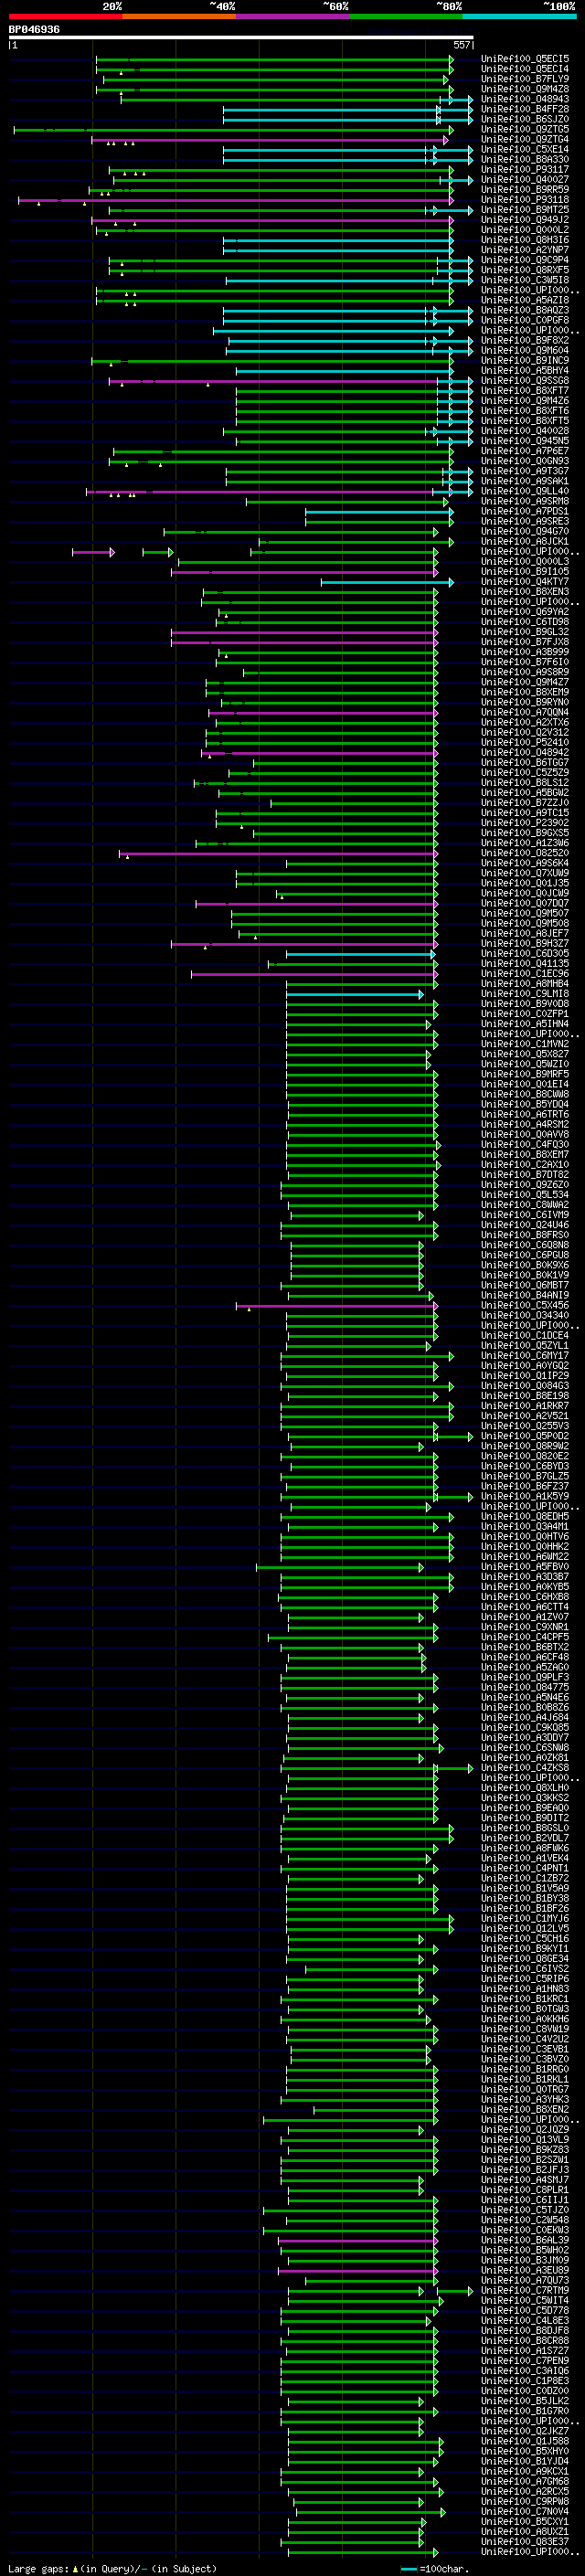Viewport: 585px width, 2576px height.
Task: Select hit label UniRef100_B9MT25
Action: [525, 210]
